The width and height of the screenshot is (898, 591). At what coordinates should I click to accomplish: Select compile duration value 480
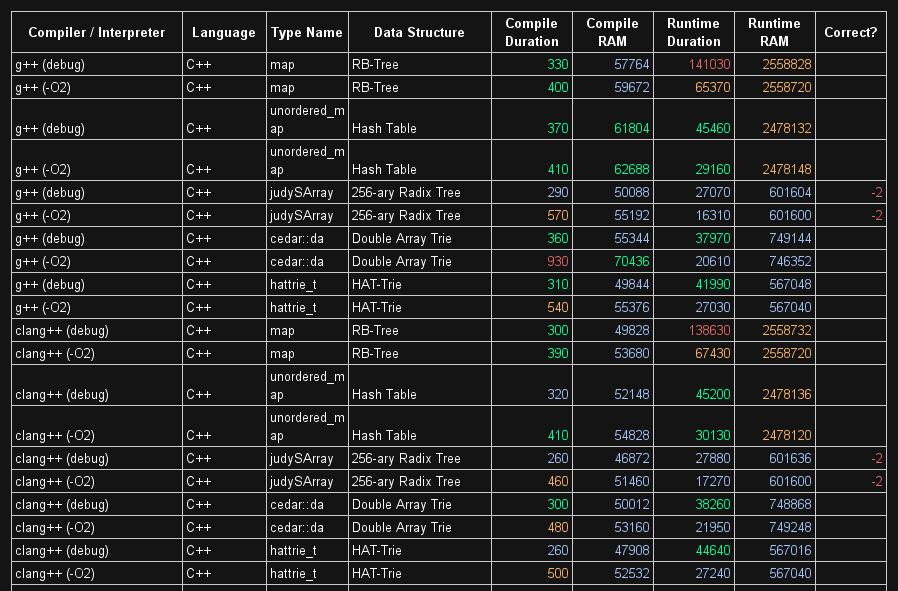[x=558, y=527]
